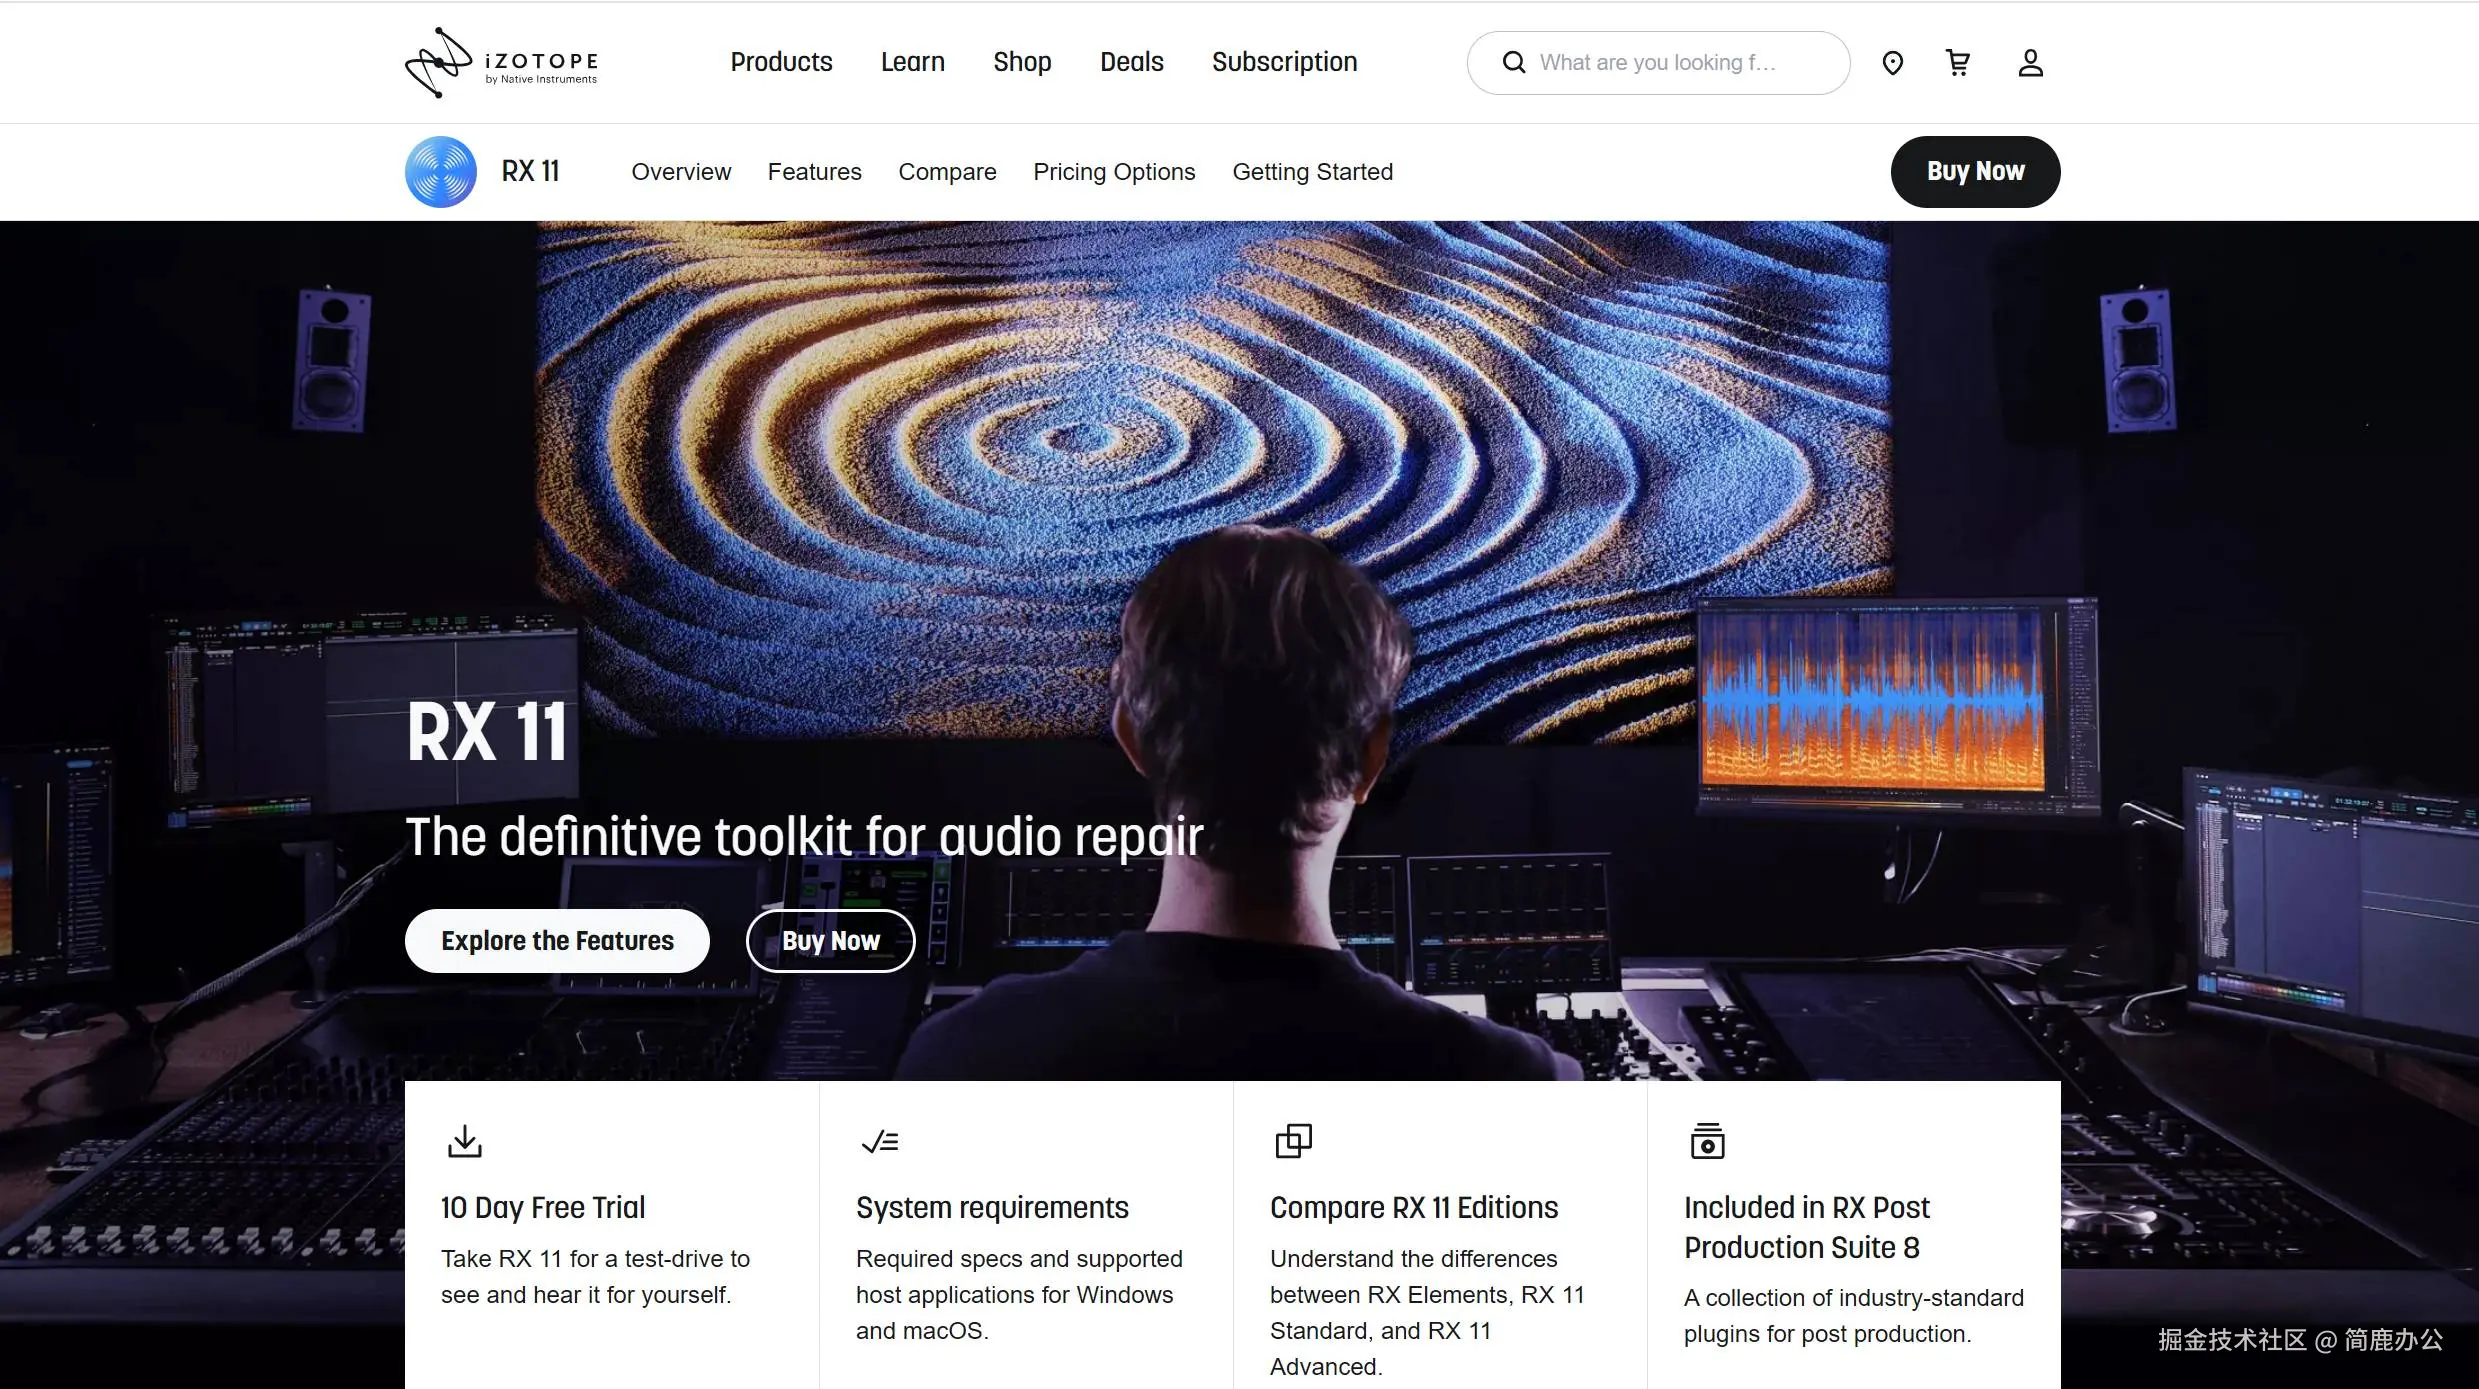
Task: Open Included in RX Post Production Suite 8
Action: pos(1807,1228)
